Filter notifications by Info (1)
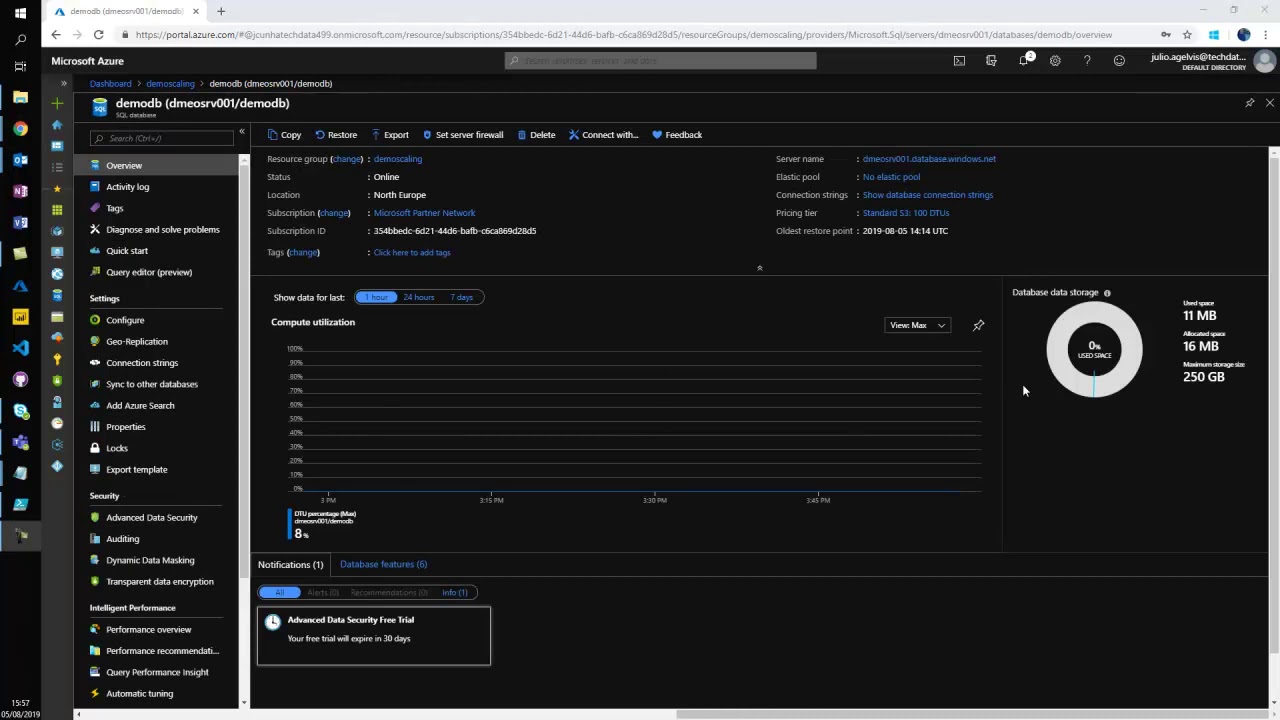 [455, 593]
